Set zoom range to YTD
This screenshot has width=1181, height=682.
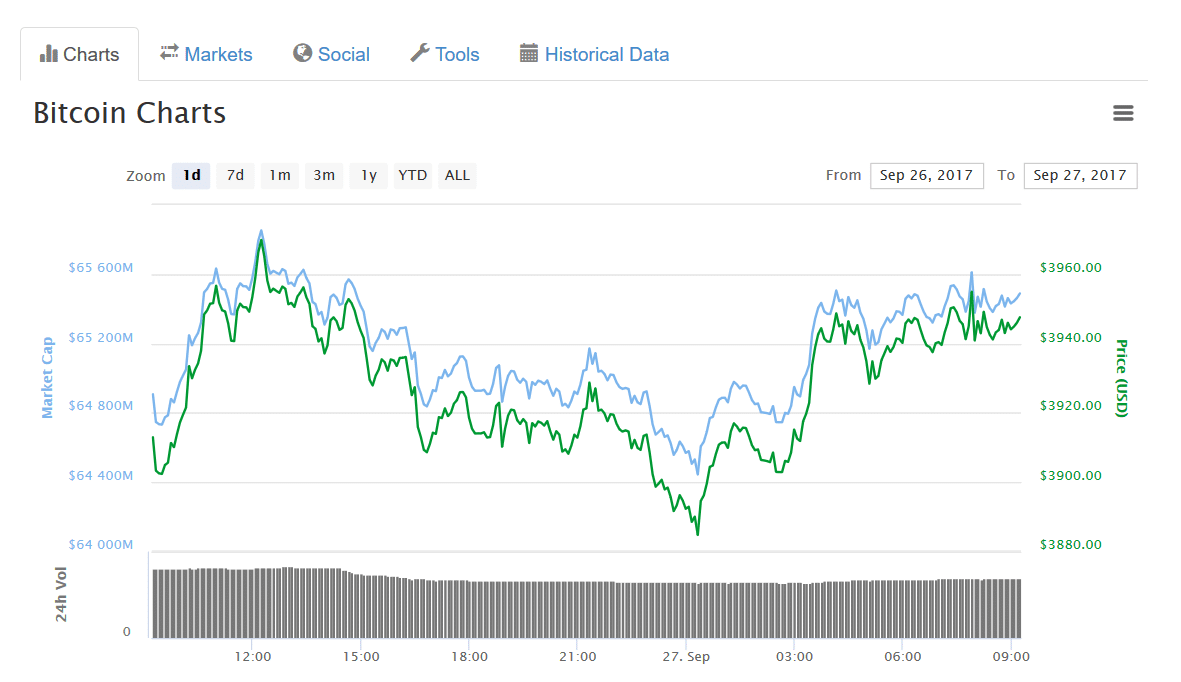tap(413, 176)
